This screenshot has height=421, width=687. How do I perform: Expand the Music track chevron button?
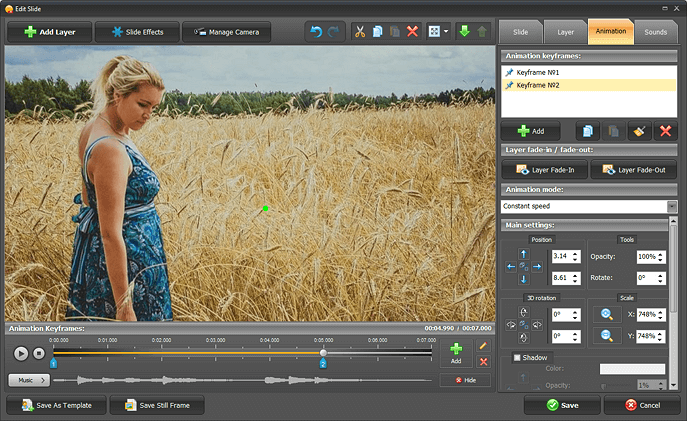[x=42, y=380]
